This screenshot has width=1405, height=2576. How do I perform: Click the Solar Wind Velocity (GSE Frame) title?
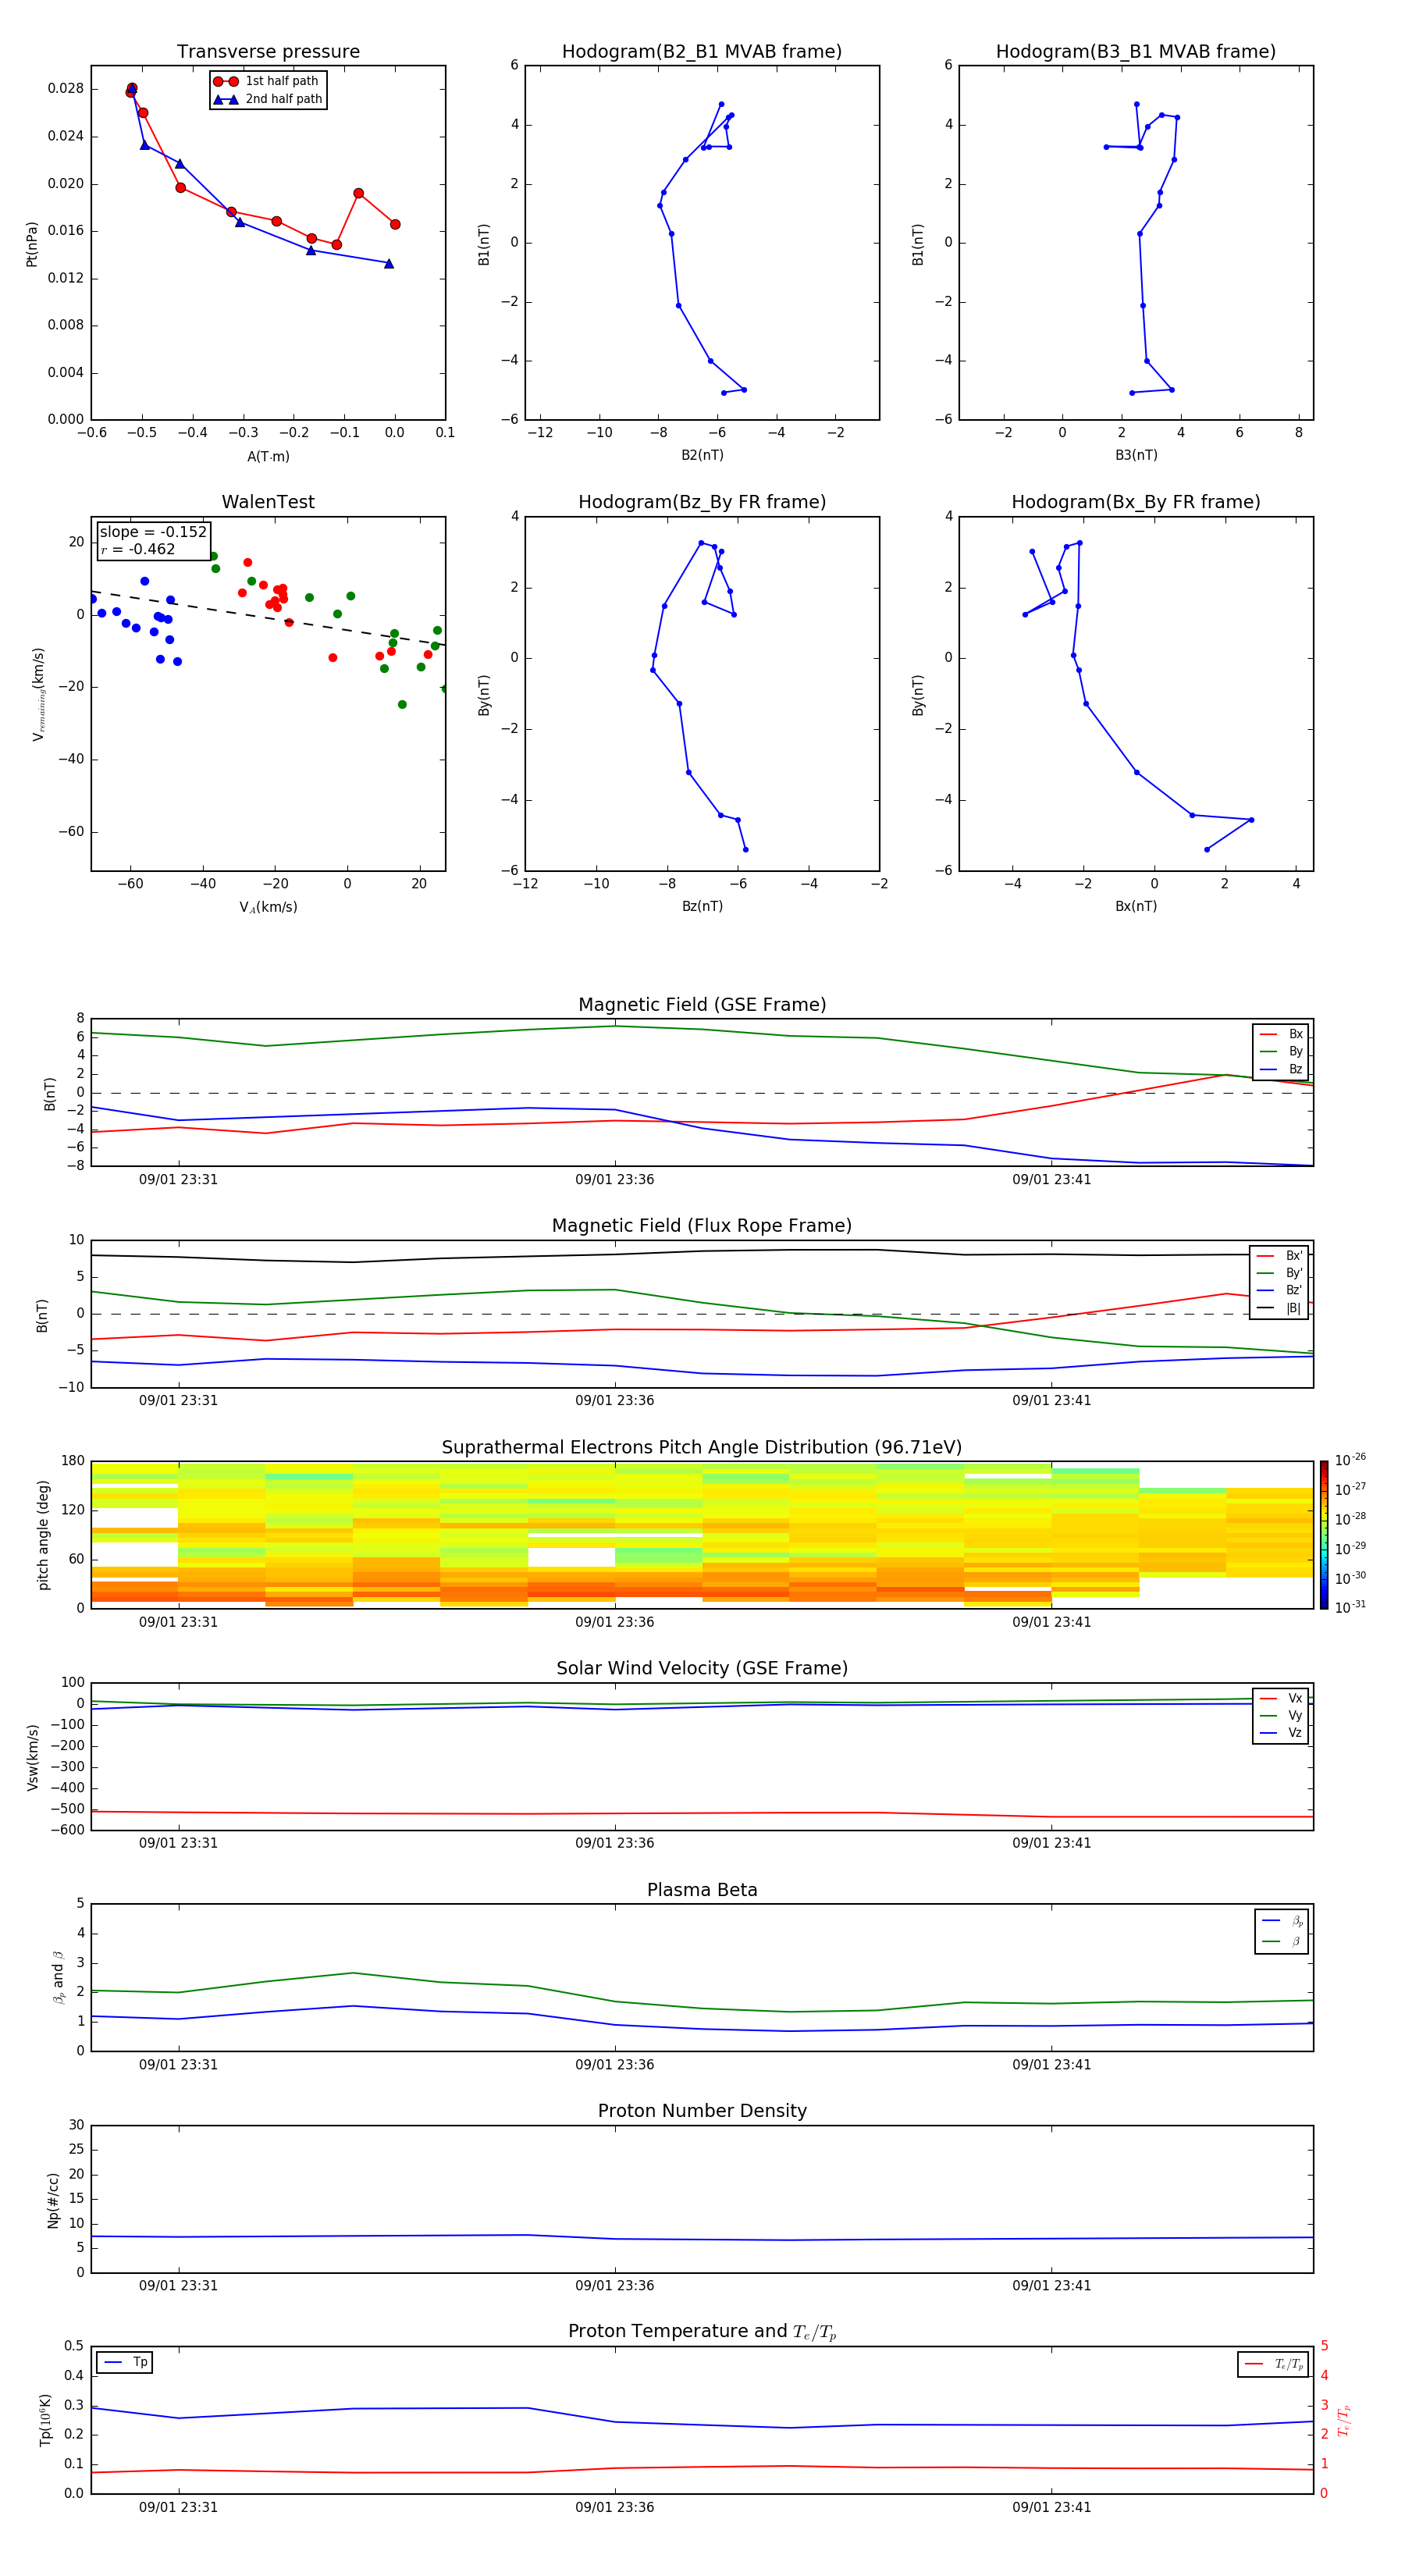702,1669
